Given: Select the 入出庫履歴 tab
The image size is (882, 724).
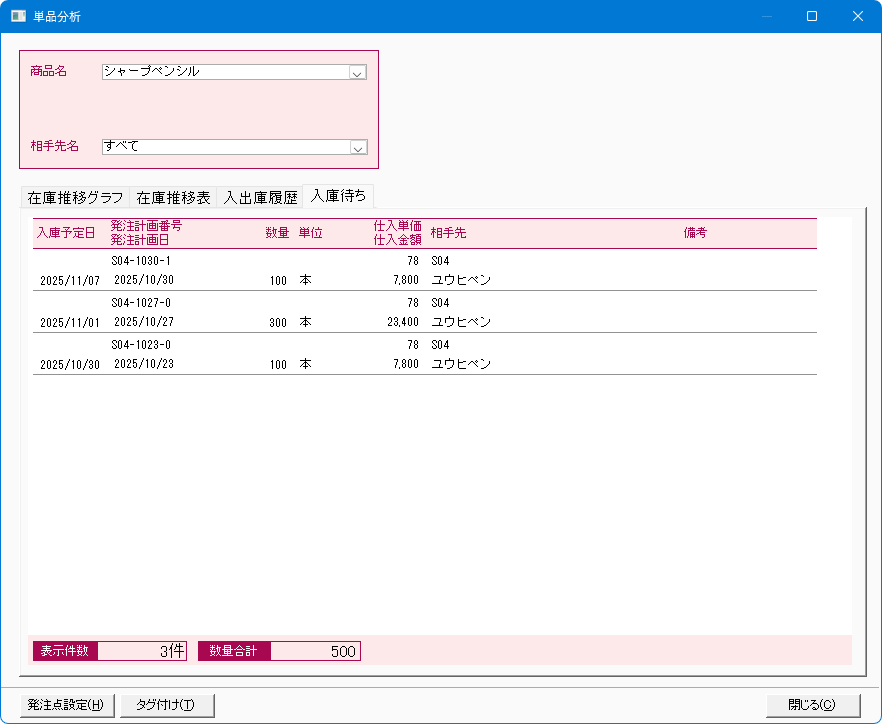Looking at the screenshot, I should tap(260, 197).
